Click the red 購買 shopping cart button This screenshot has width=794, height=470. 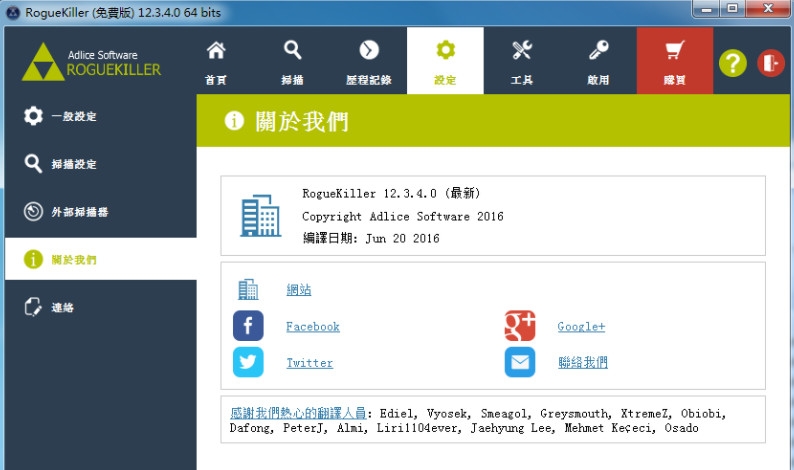tap(674, 61)
